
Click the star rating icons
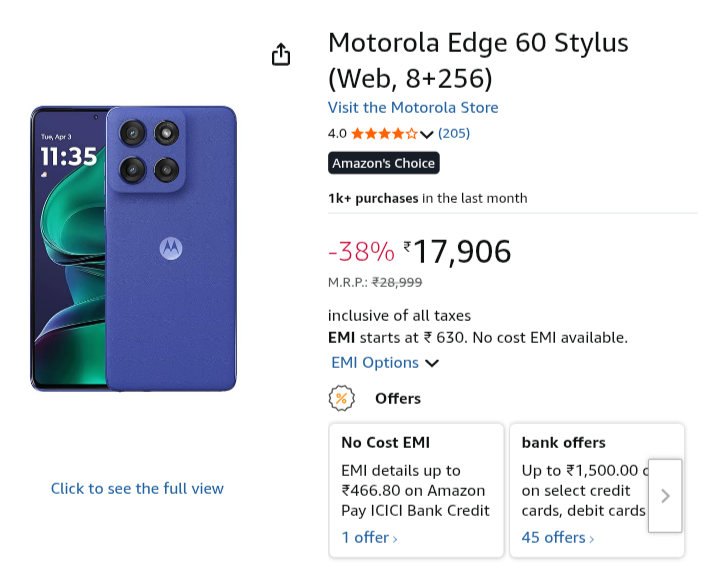[384, 133]
